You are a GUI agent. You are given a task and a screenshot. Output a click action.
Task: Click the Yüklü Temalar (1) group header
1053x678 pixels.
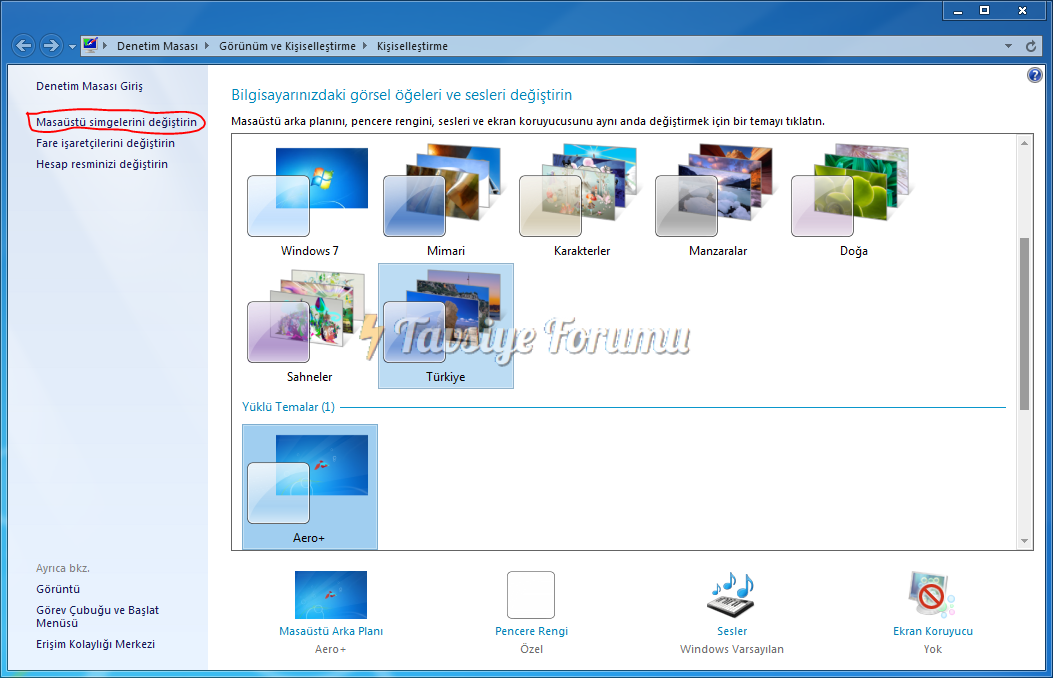point(288,407)
